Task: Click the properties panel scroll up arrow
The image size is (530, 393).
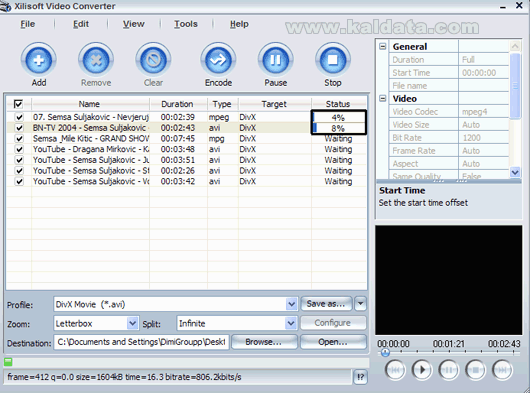Action: pos(515,46)
